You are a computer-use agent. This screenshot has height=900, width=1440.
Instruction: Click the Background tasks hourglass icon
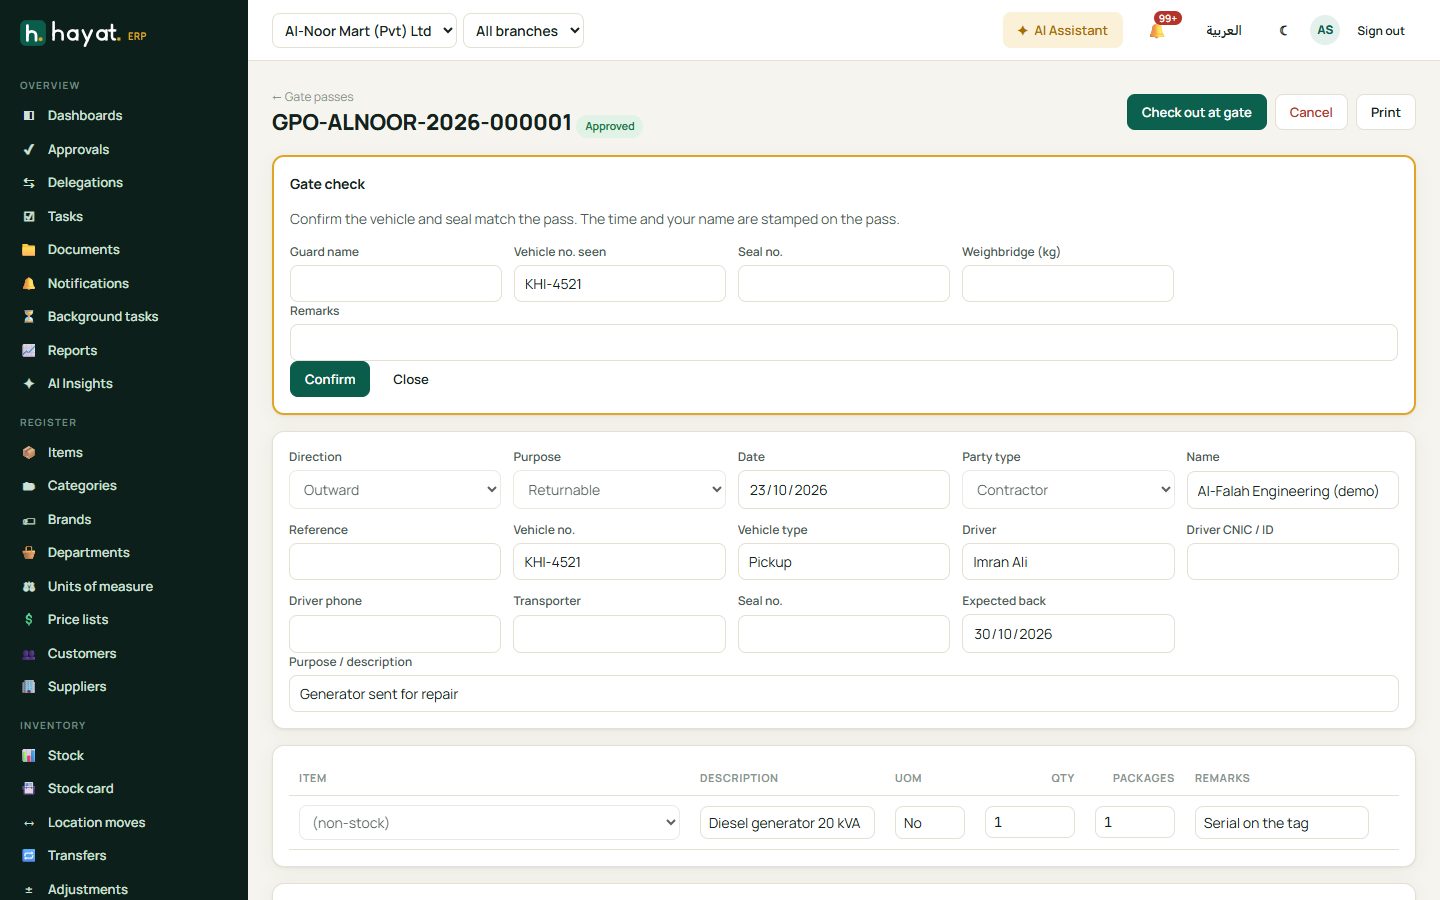click(29, 317)
